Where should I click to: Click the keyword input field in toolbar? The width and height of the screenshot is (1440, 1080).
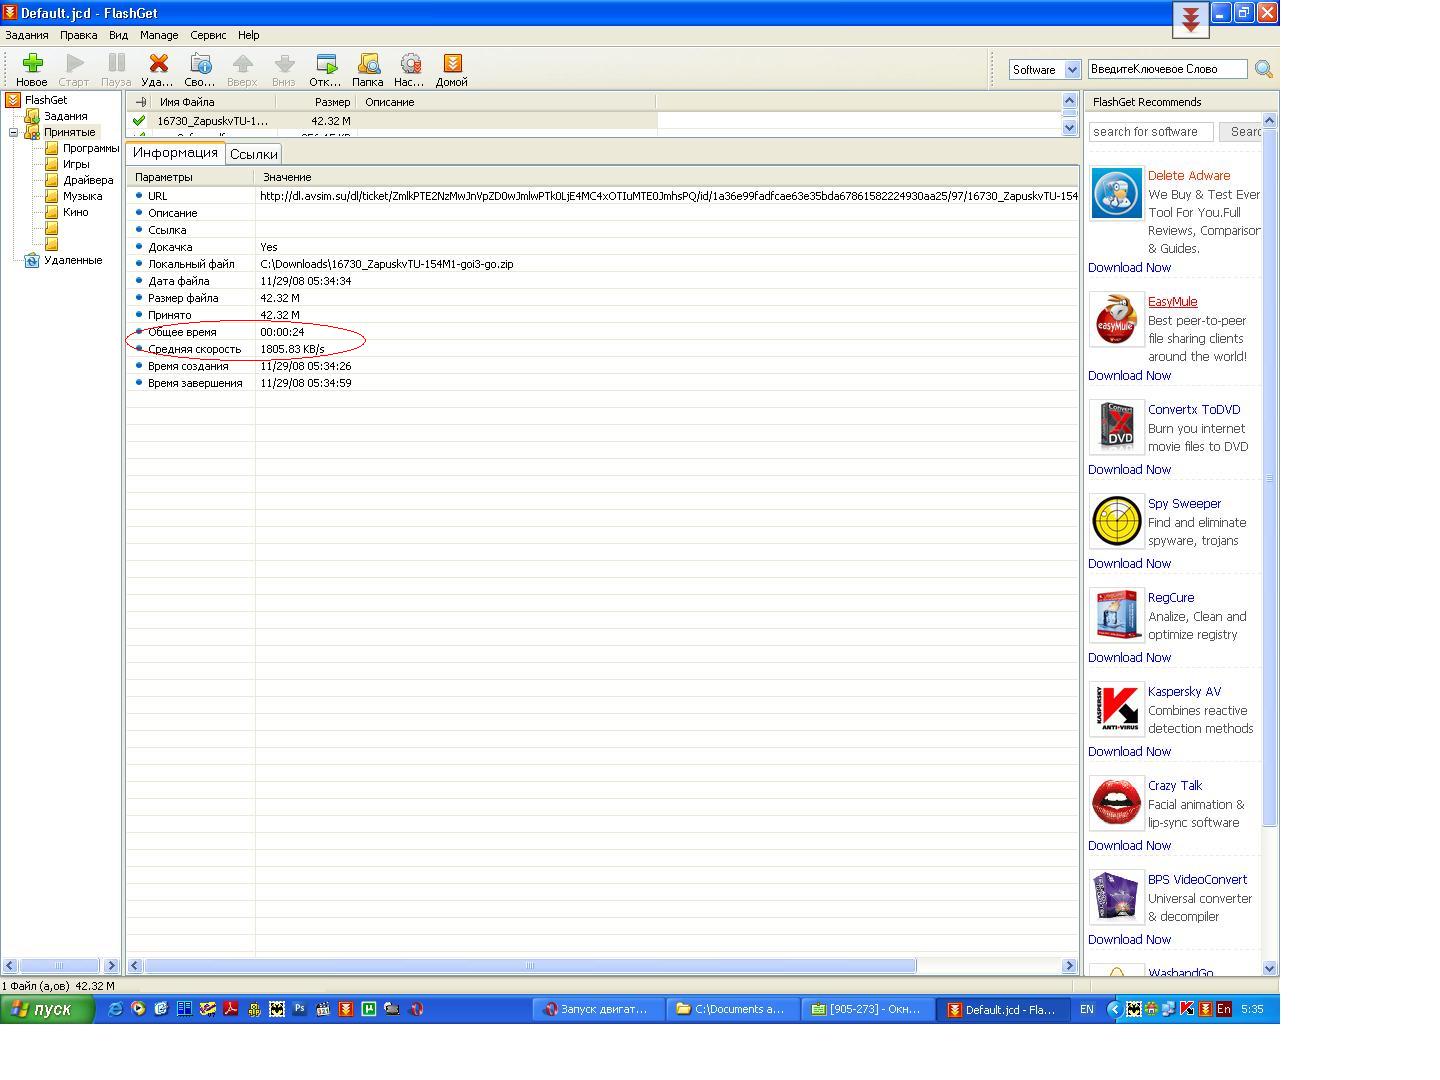click(1167, 69)
